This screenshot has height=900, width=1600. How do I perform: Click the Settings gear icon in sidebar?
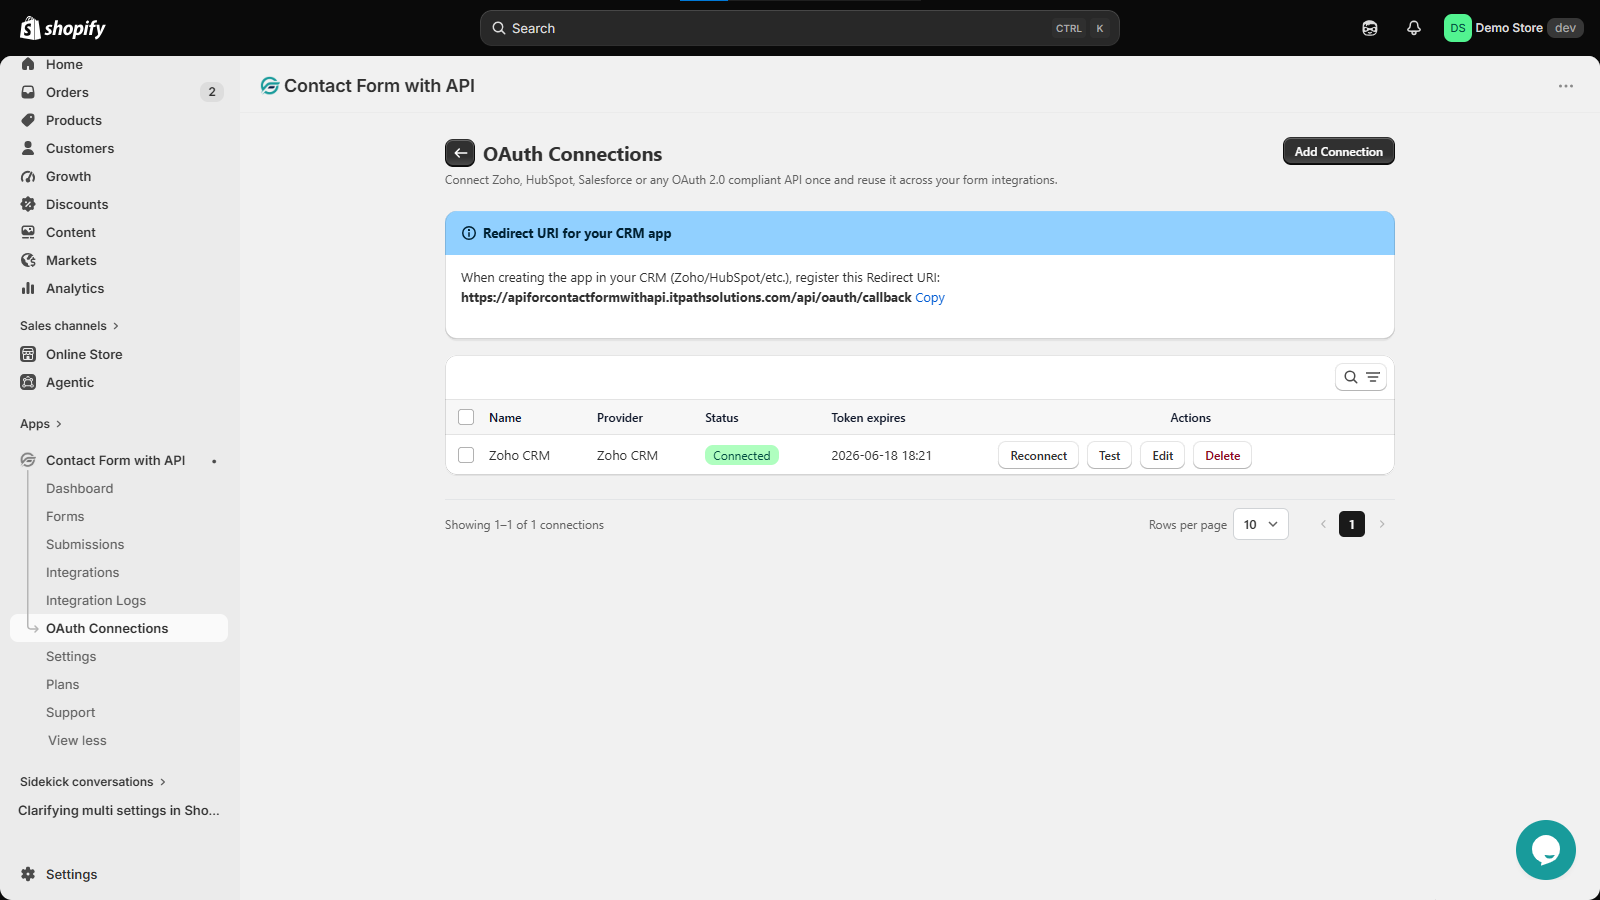tap(28, 874)
